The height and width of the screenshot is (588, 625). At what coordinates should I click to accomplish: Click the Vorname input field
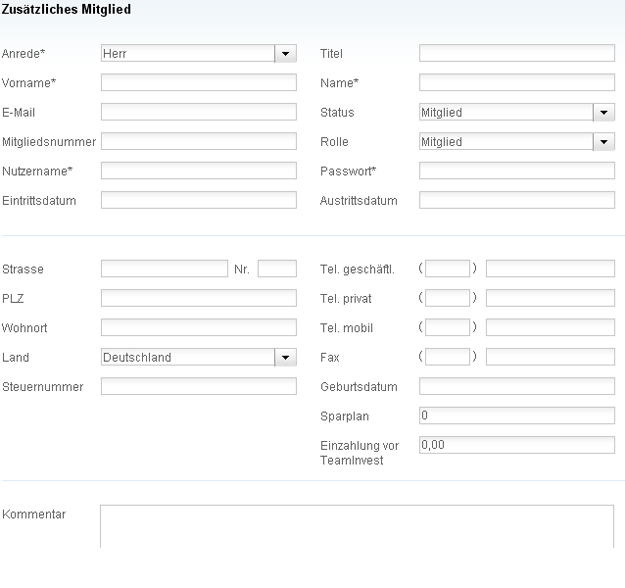[x=199, y=83]
